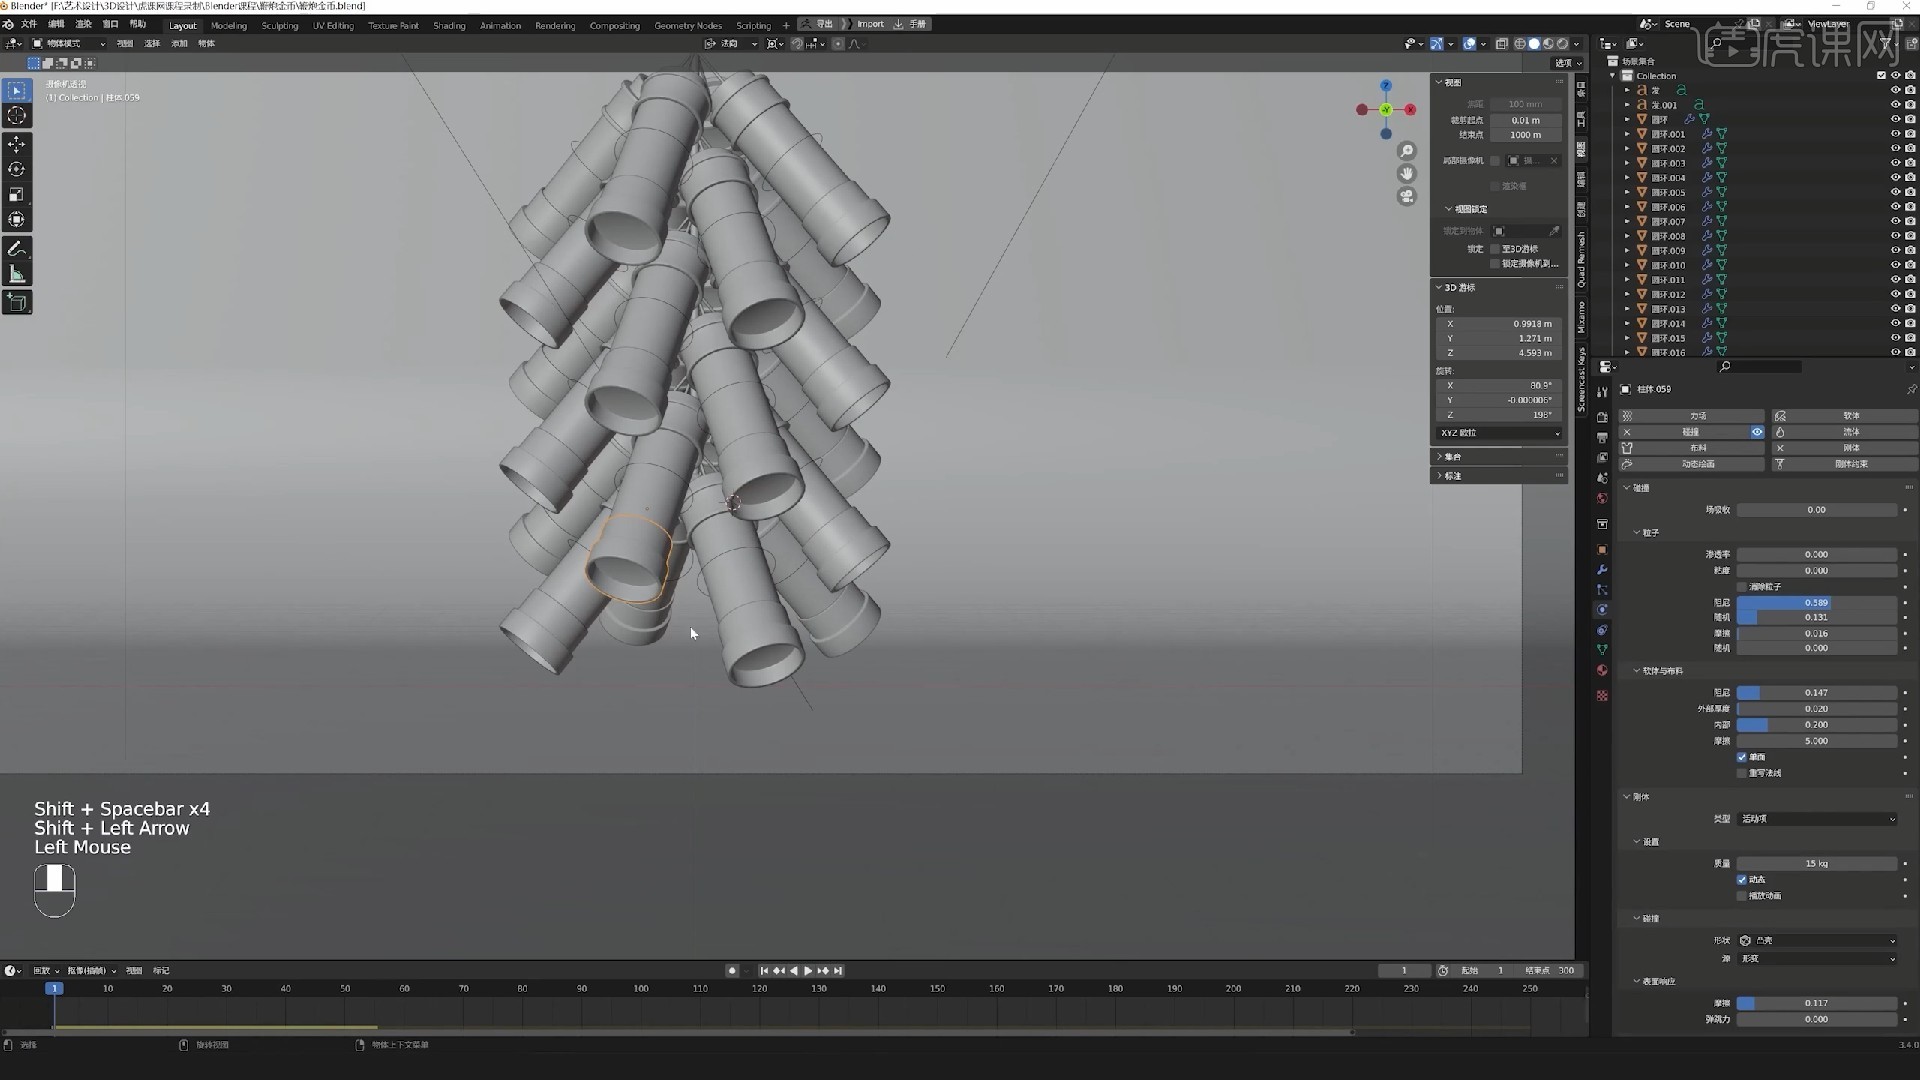1920x1080 pixels.
Task: Open the object mode dropdown
Action: click(69, 44)
